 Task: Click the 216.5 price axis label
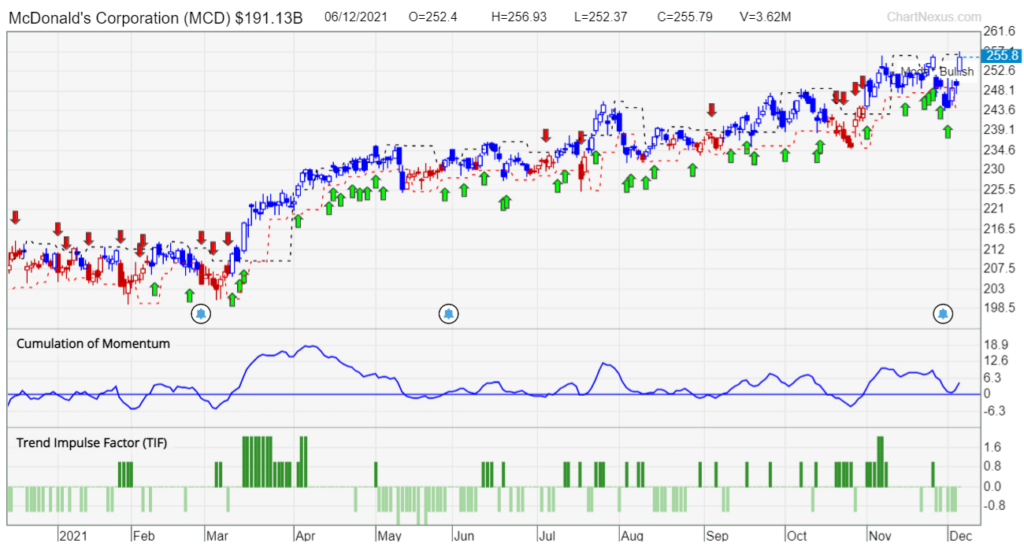999,228
